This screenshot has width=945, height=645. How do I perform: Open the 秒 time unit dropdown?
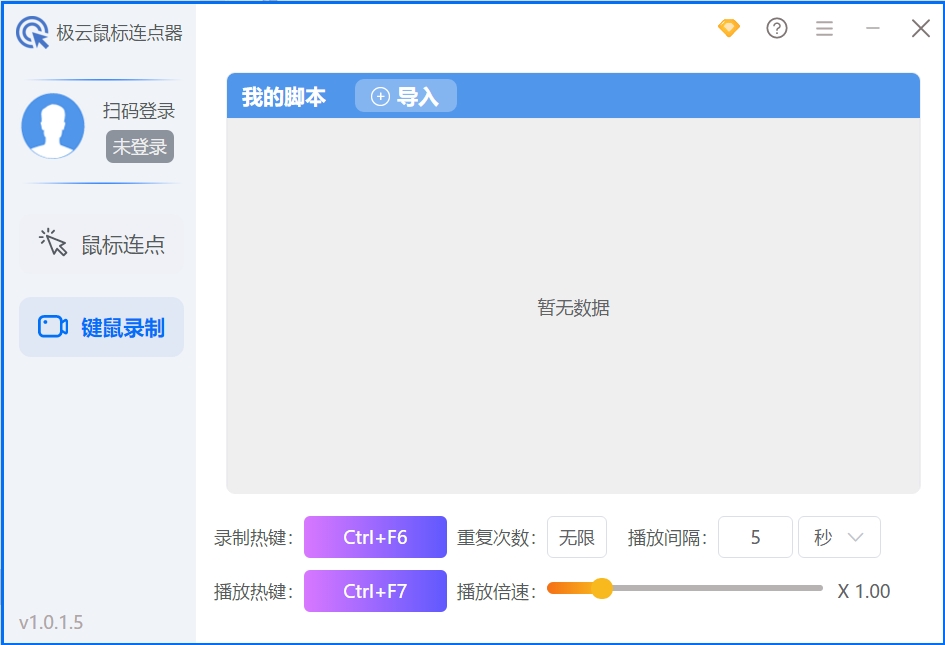point(839,536)
